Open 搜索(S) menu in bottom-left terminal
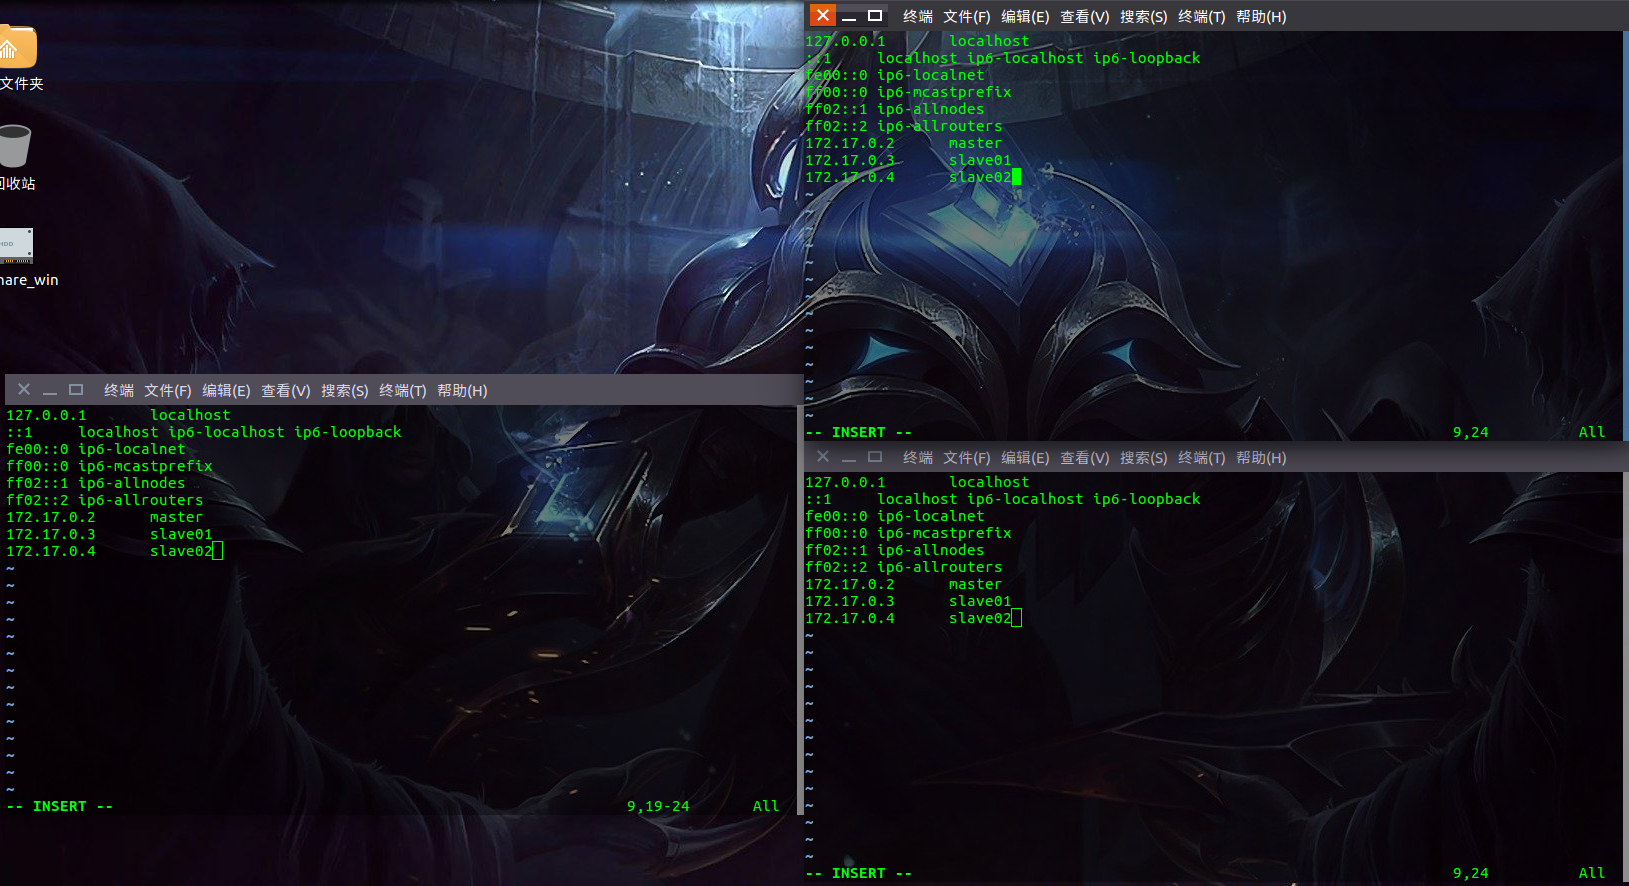 click(344, 391)
